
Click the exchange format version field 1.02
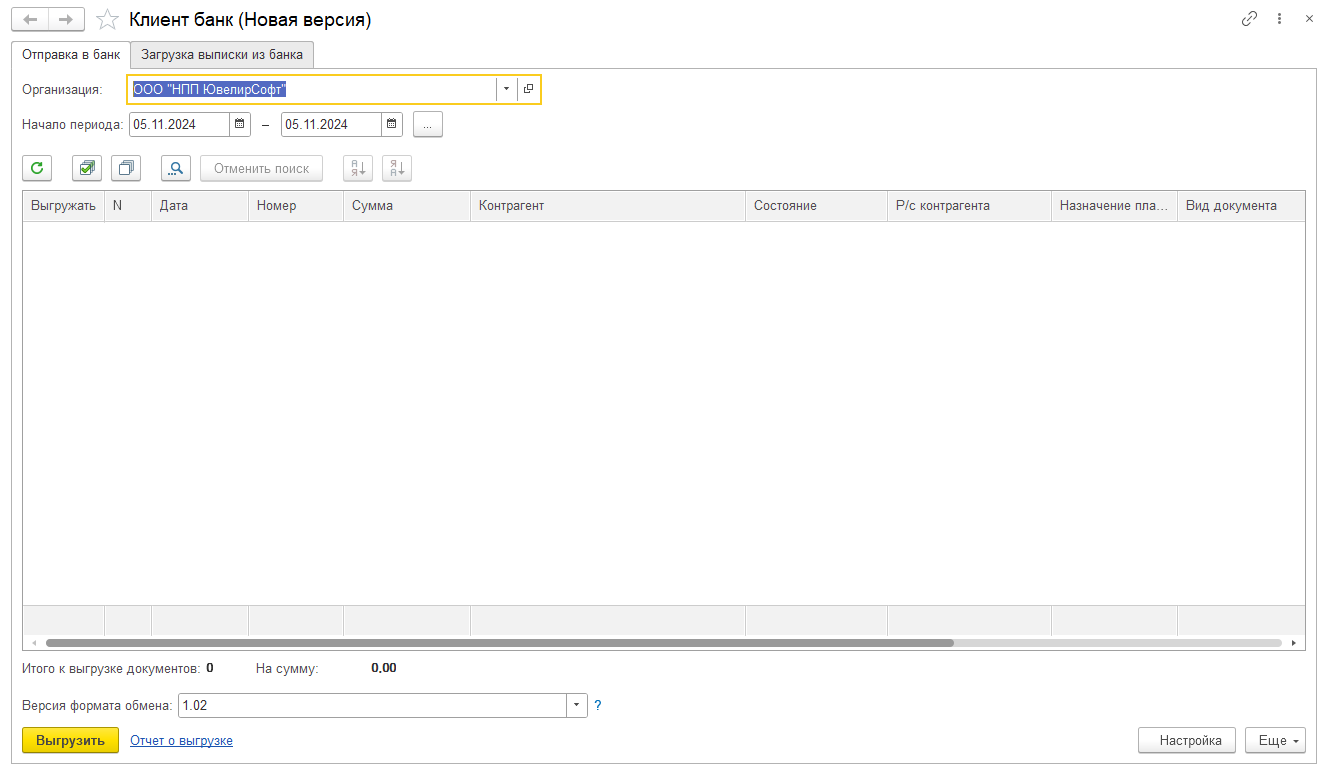pos(372,705)
